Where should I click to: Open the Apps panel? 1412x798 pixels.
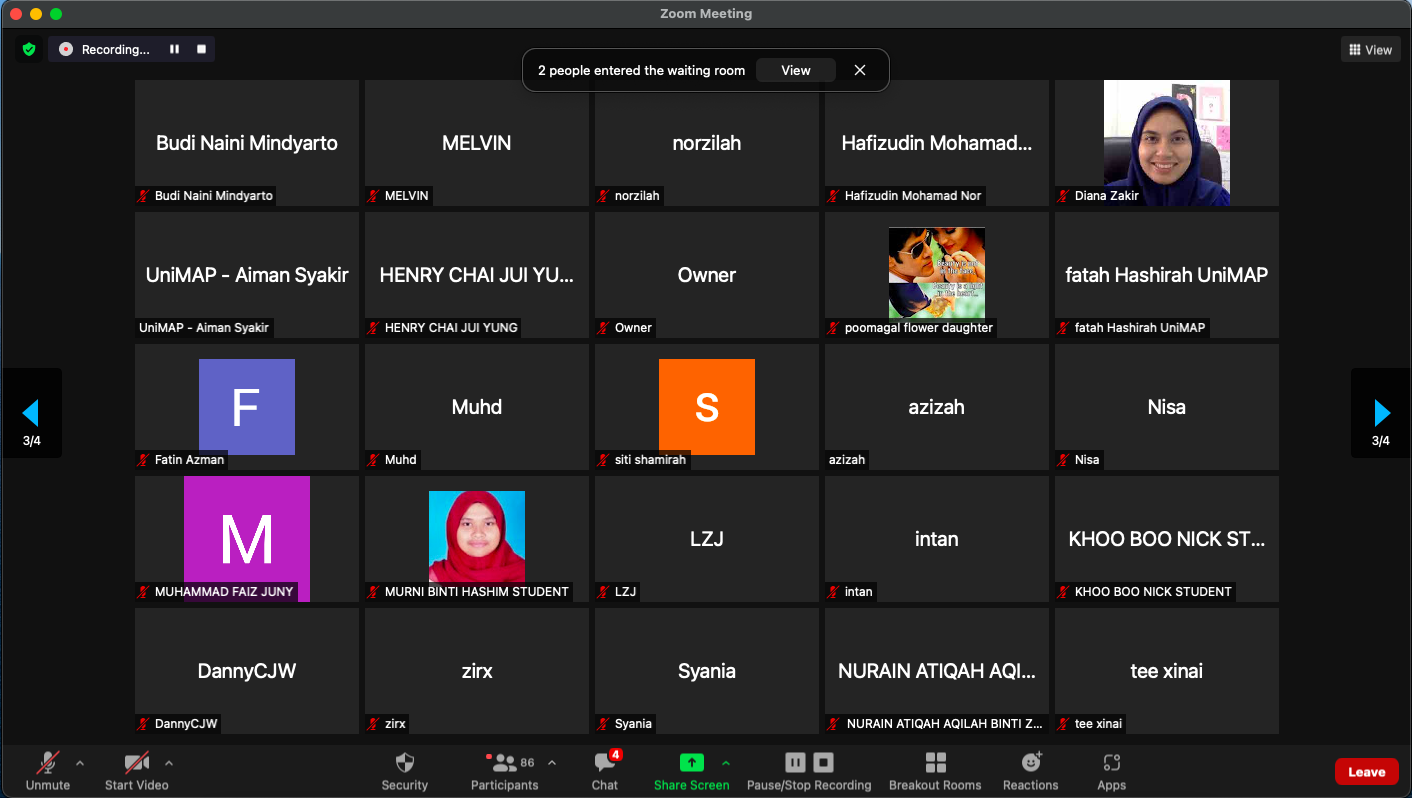click(1111, 764)
